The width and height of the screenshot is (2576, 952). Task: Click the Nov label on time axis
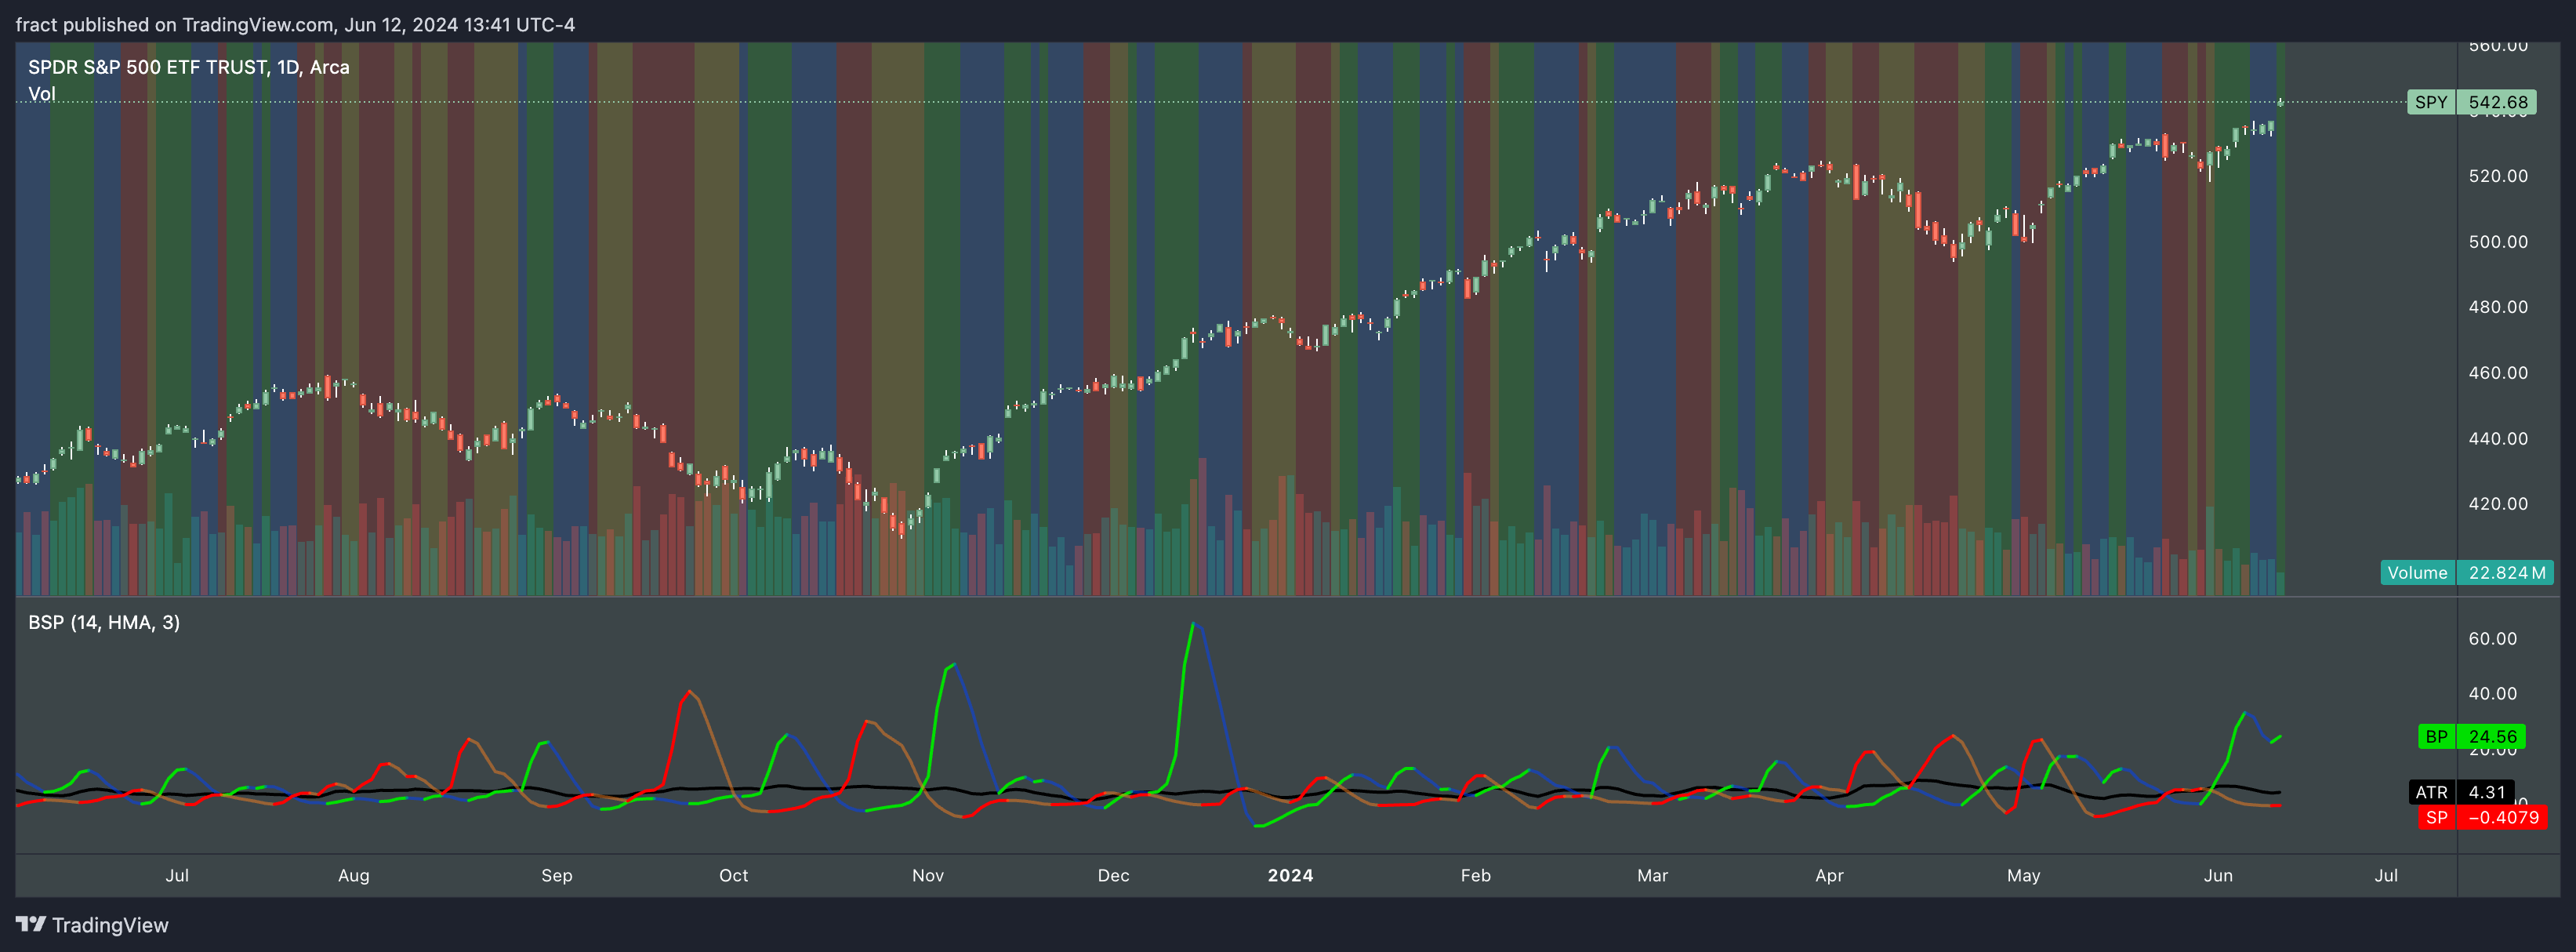[928, 876]
